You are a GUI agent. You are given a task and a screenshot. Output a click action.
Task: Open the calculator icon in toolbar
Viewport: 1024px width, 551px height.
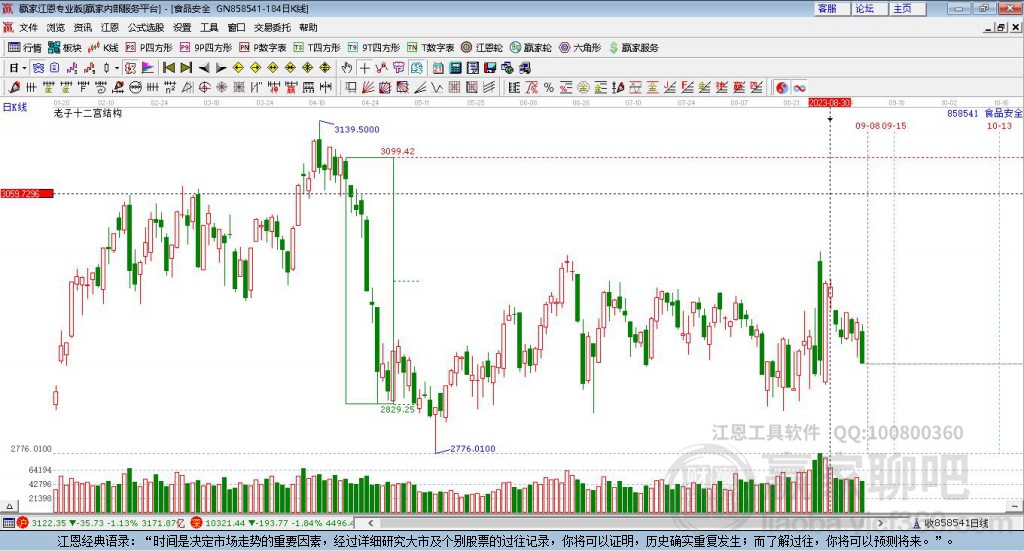click(x=455, y=68)
